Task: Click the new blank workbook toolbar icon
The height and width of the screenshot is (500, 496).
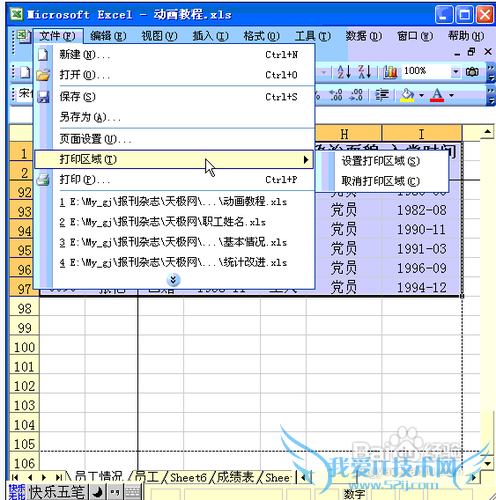Action: point(25,72)
